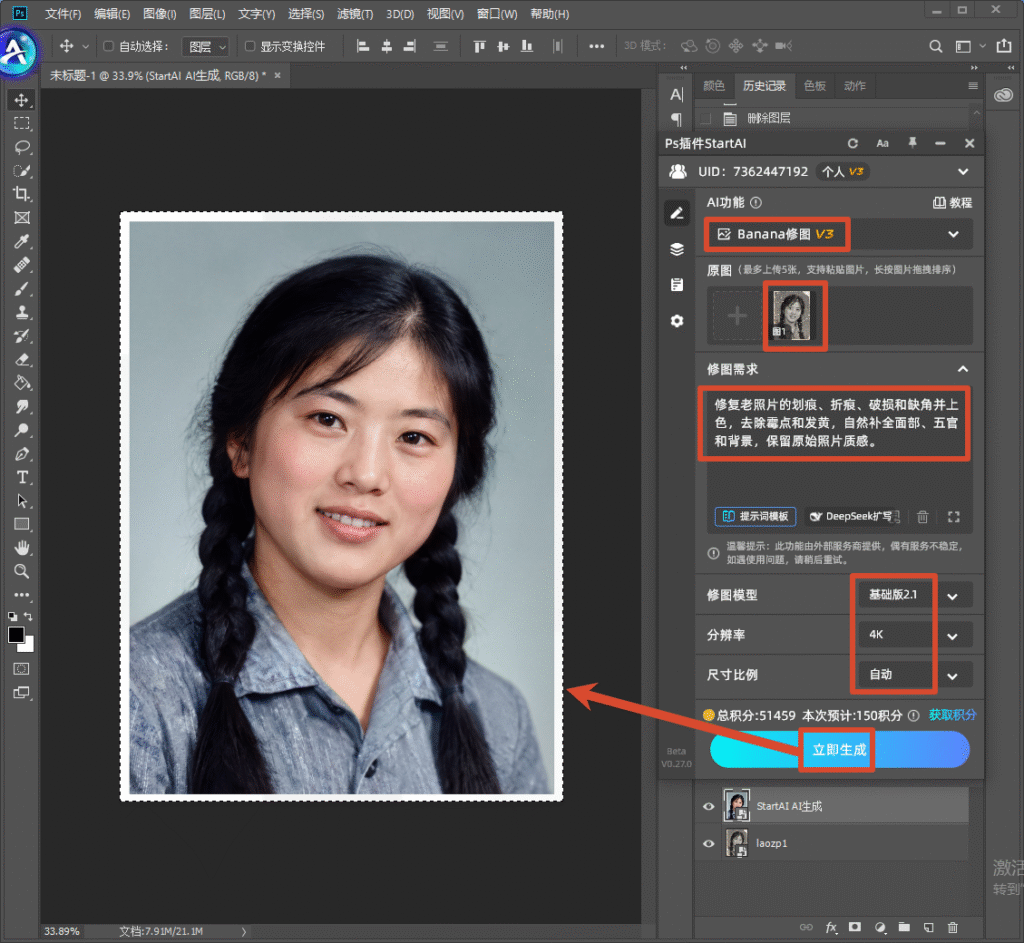This screenshot has width=1024, height=943.
Task: Open the 修图模型 基础版2.1 dropdown
Action: (914, 595)
